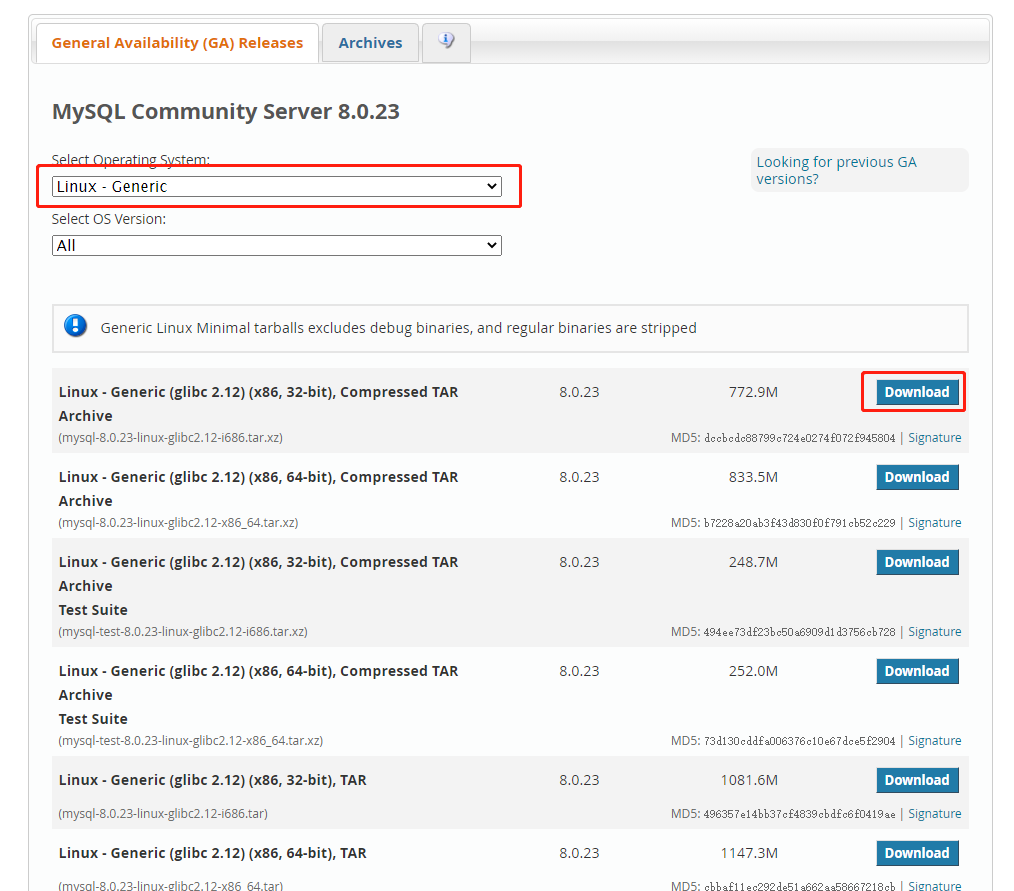Click filename (mysql-test-8.0.23-linux-glibc2.12-x86_64.tar.xz)
The height and width of the screenshot is (891, 1014).
coord(191,741)
